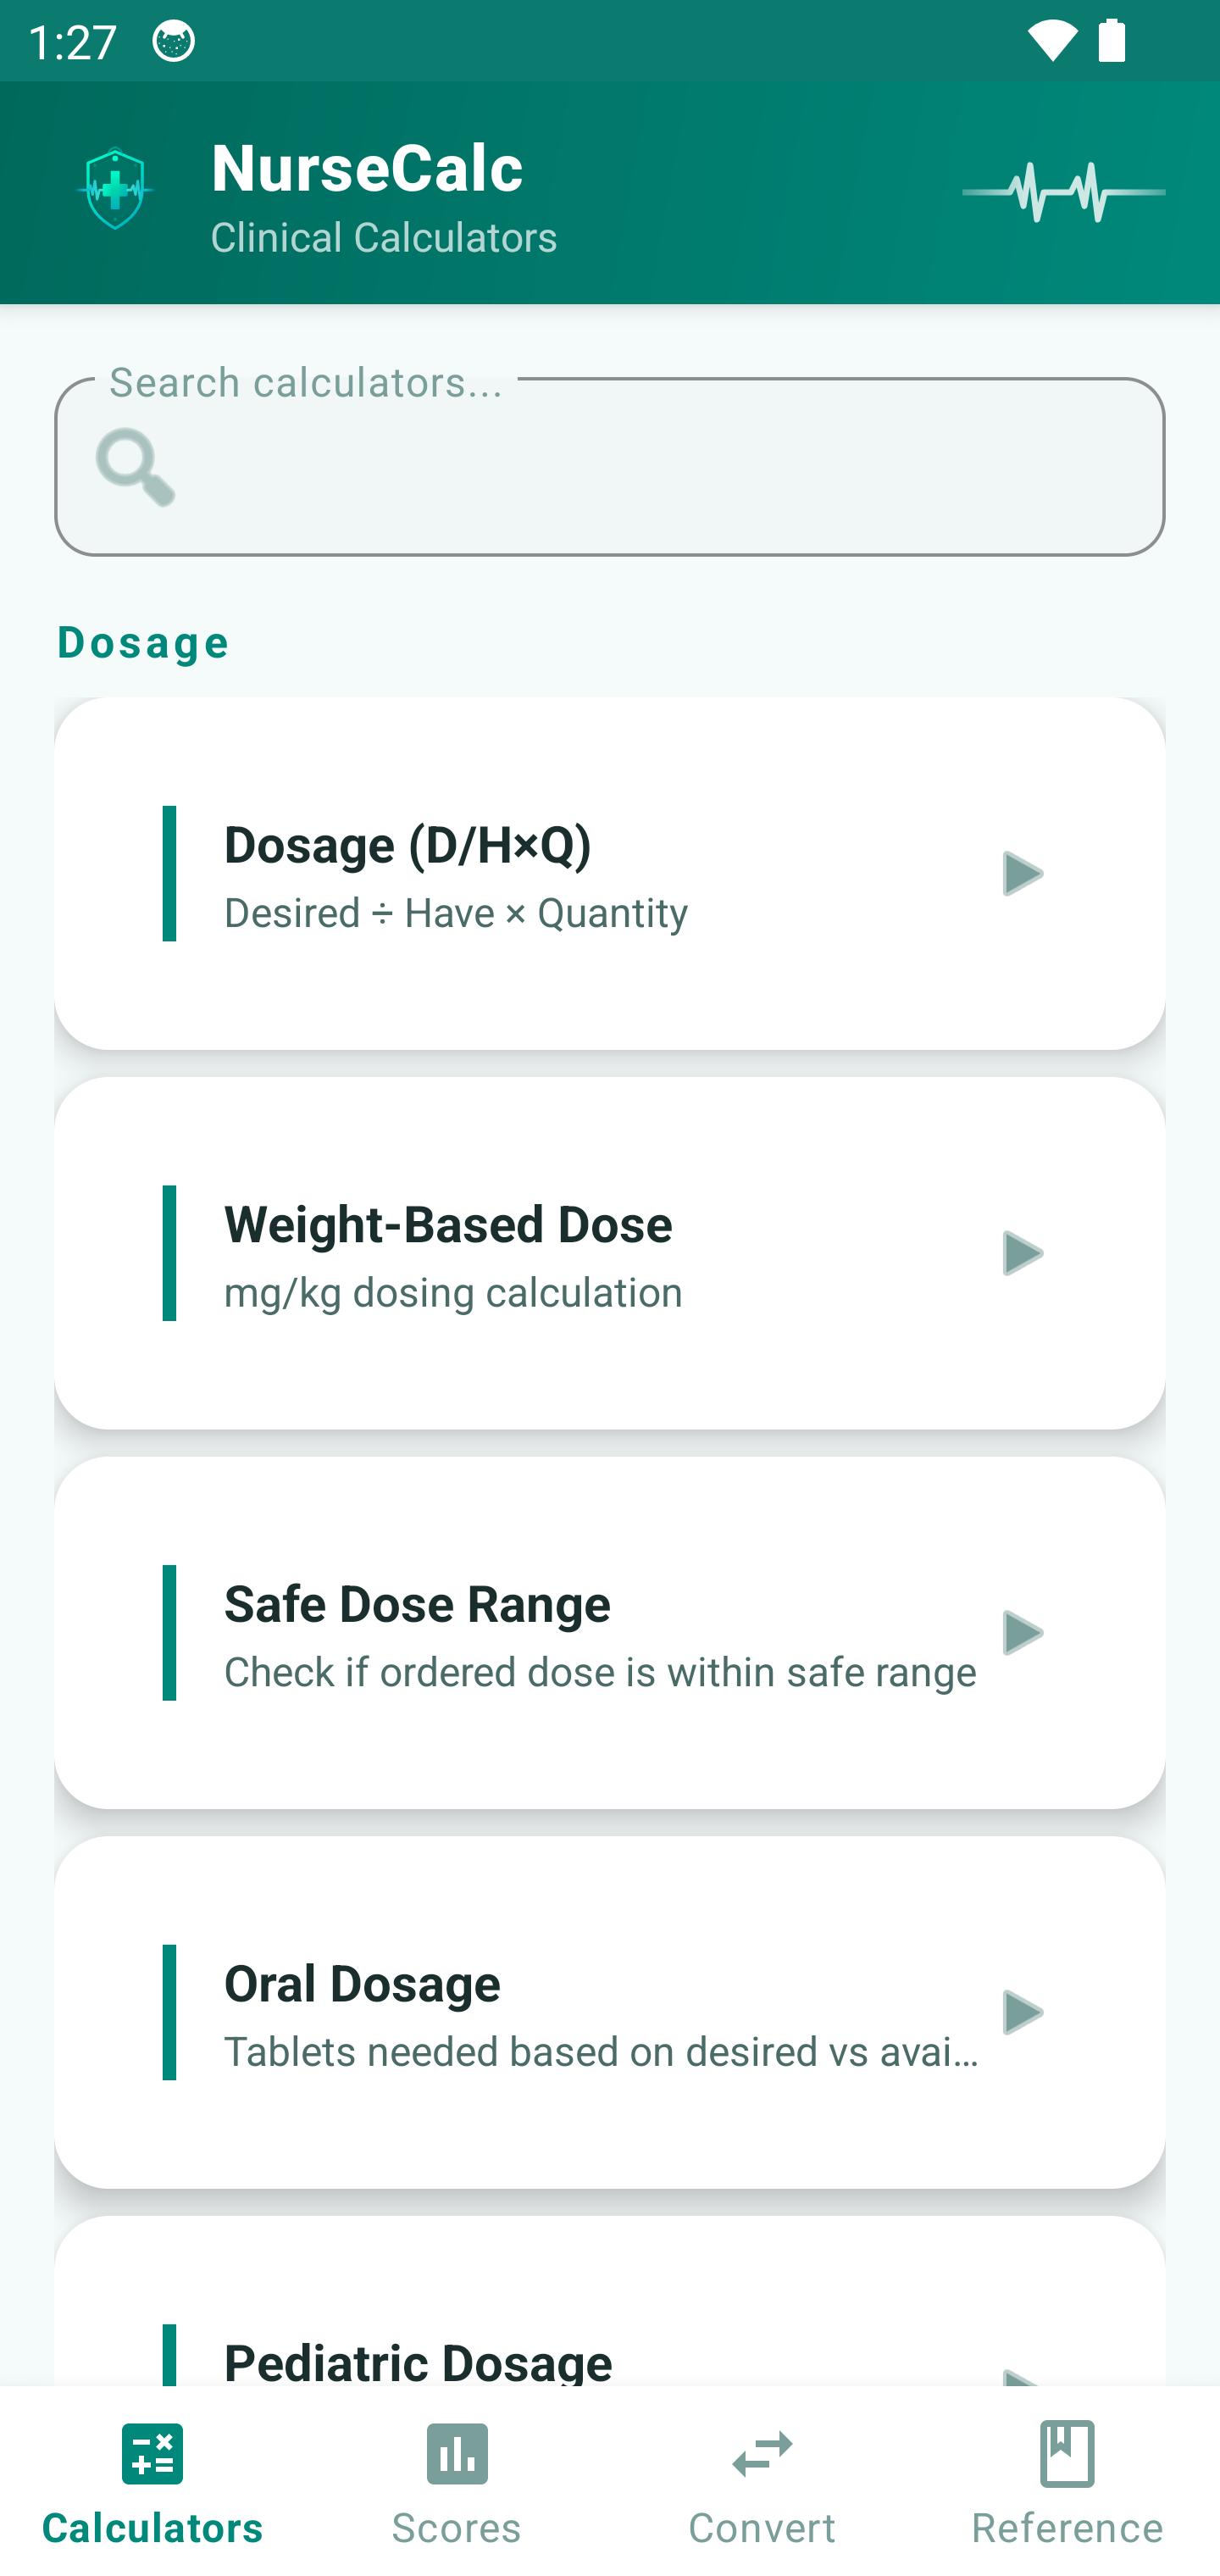
Task: Expand the Dosage (D/H×Q) arrow
Action: (x=1021, y=873)
